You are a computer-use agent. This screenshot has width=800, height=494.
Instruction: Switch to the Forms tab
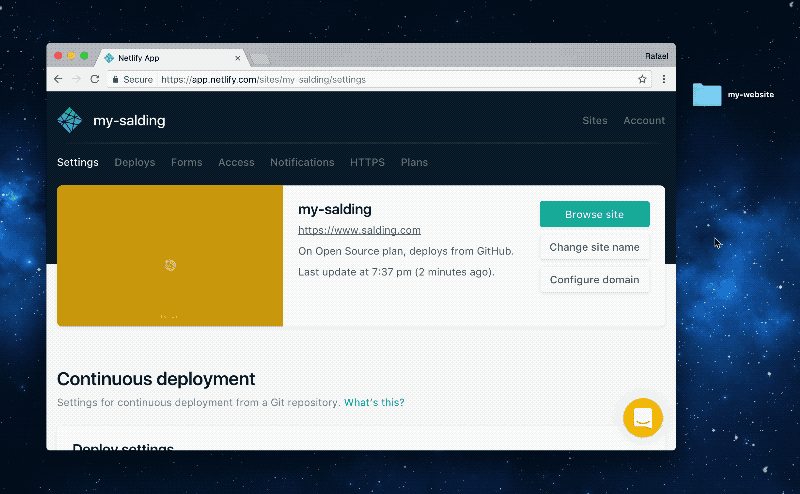(x=186, y=162)
